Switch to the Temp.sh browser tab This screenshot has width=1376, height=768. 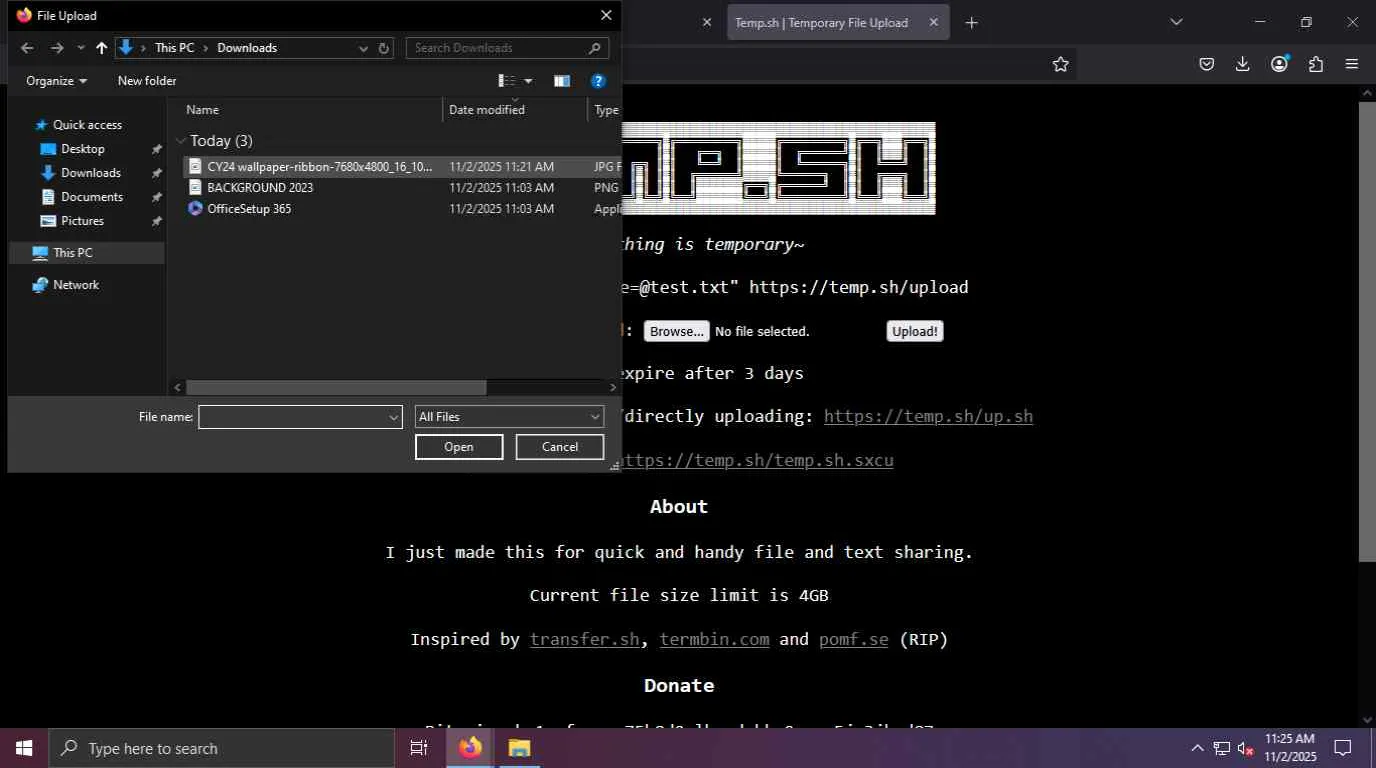coord(822,23)
